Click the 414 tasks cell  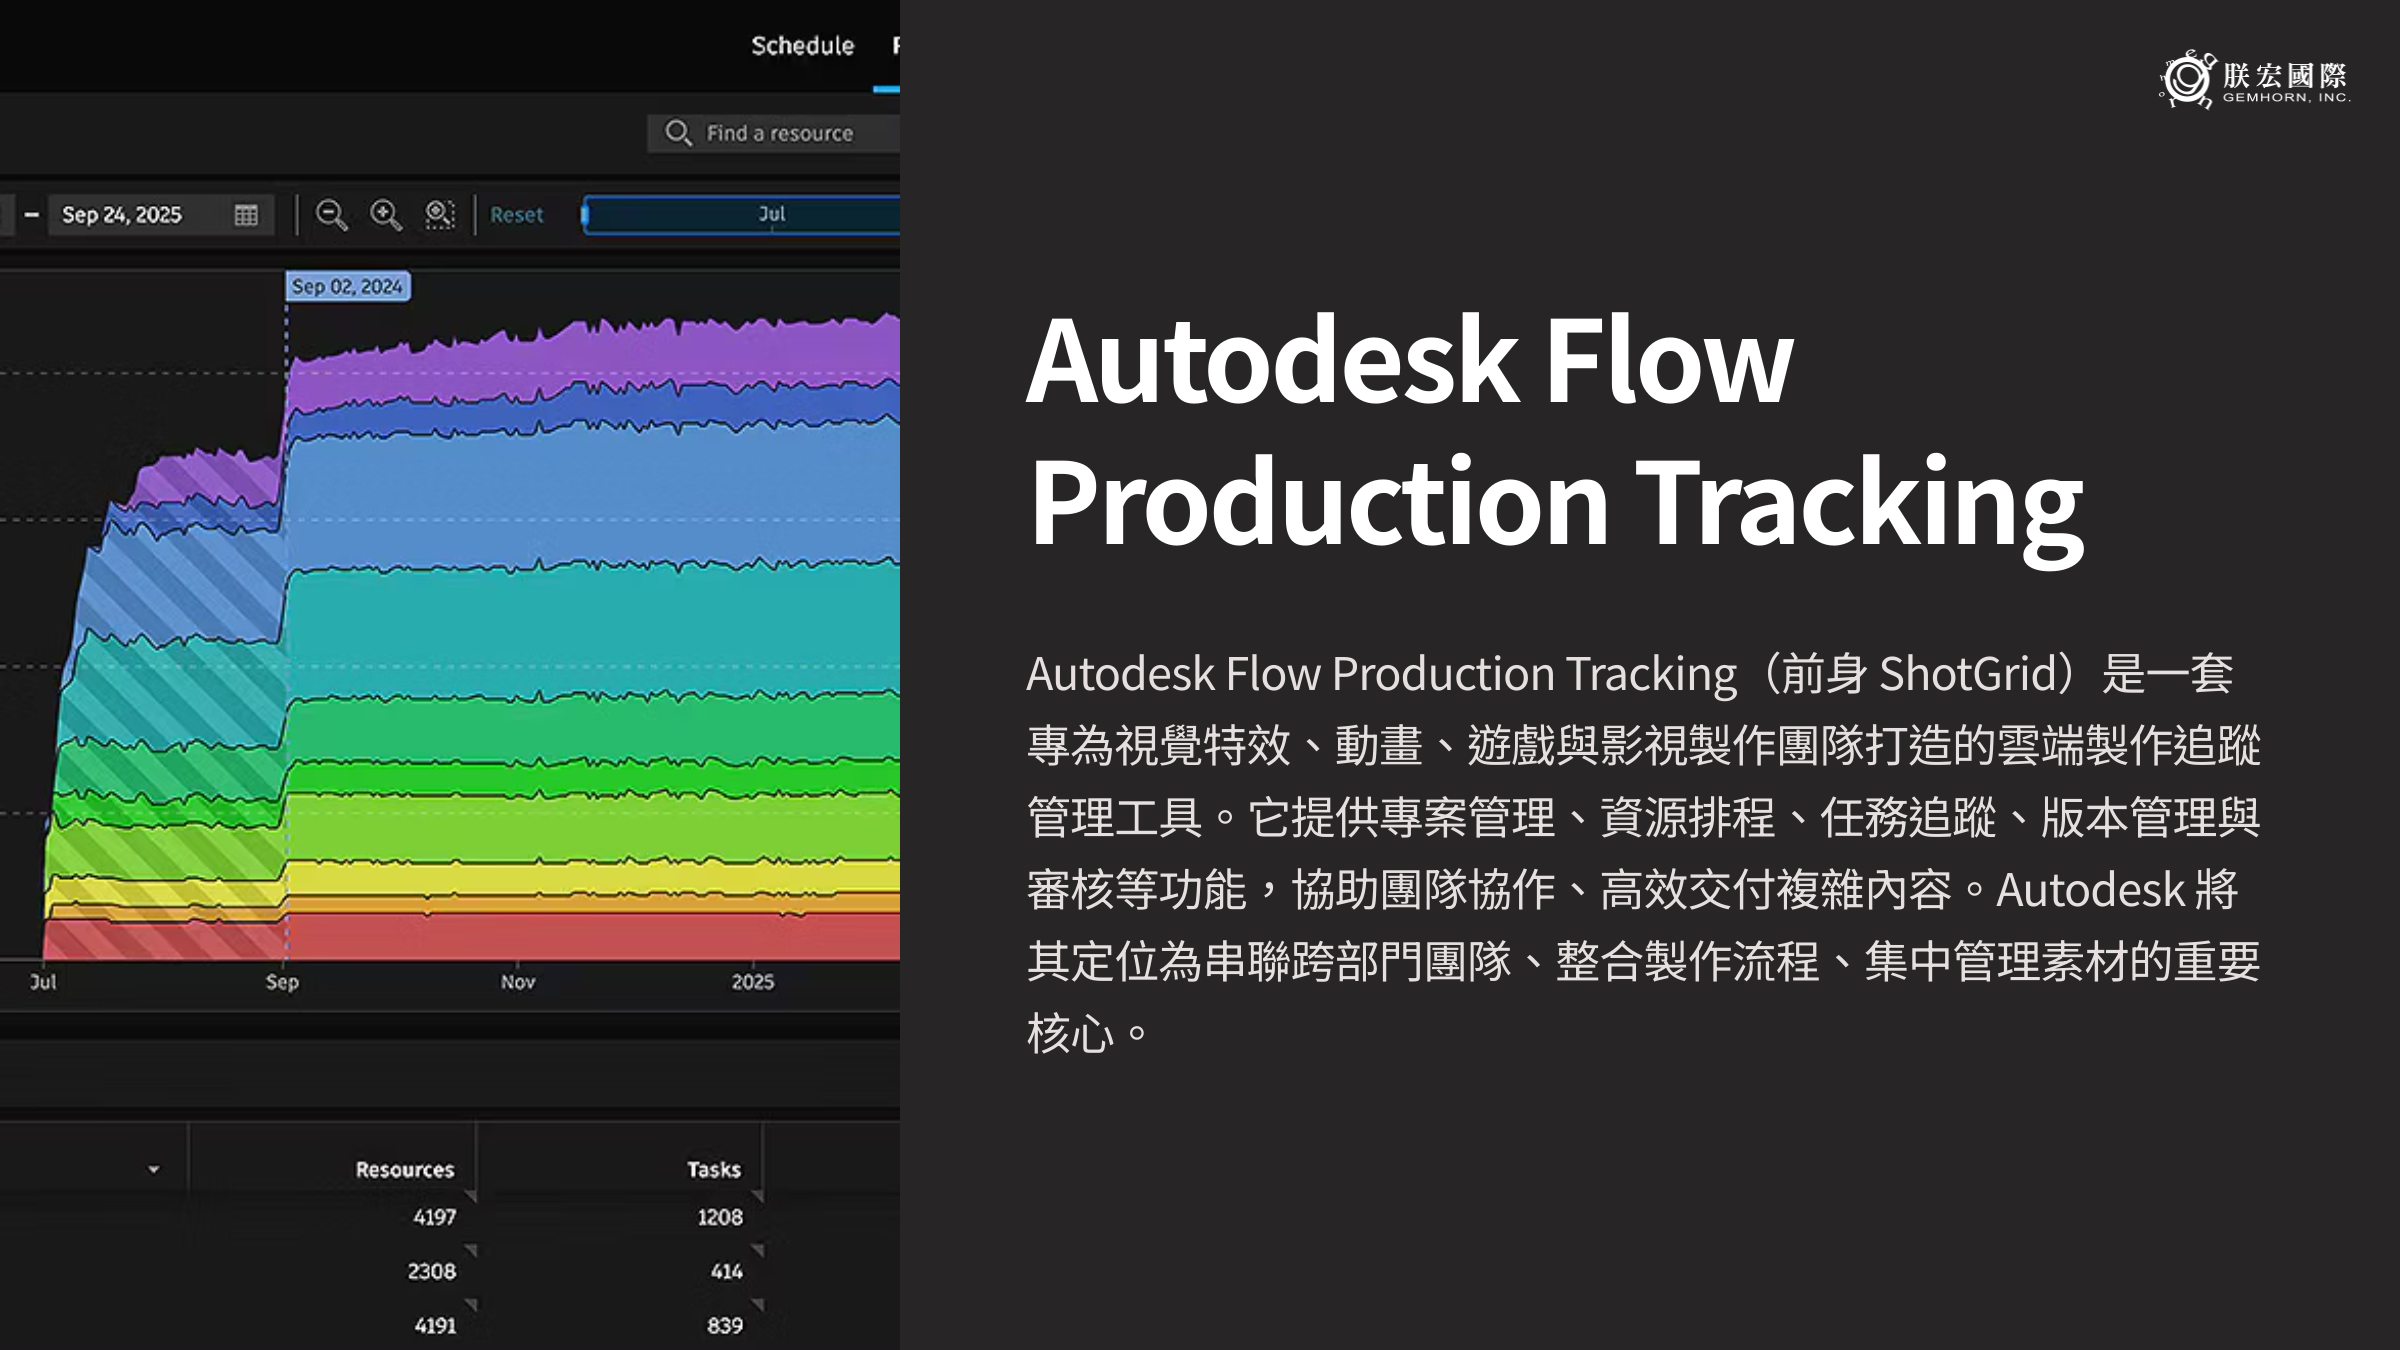726,1271
